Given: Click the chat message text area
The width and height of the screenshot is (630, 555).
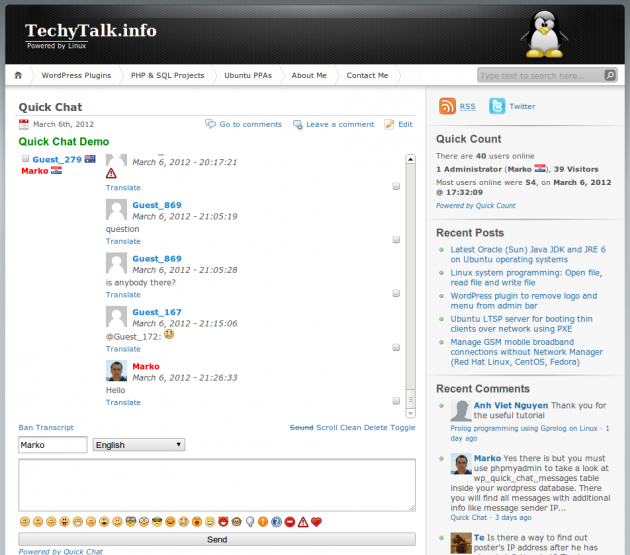Looking at the screenshot, I should point(217,485).
